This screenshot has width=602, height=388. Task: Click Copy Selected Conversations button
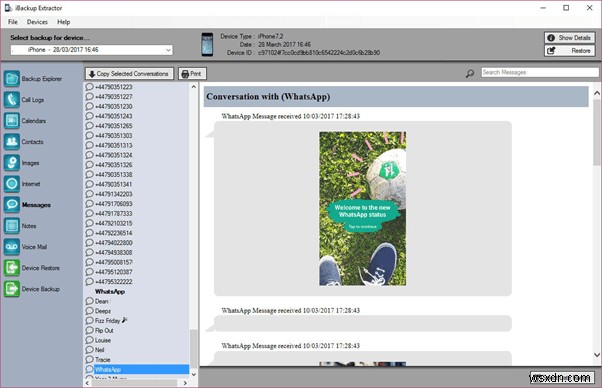129,74
